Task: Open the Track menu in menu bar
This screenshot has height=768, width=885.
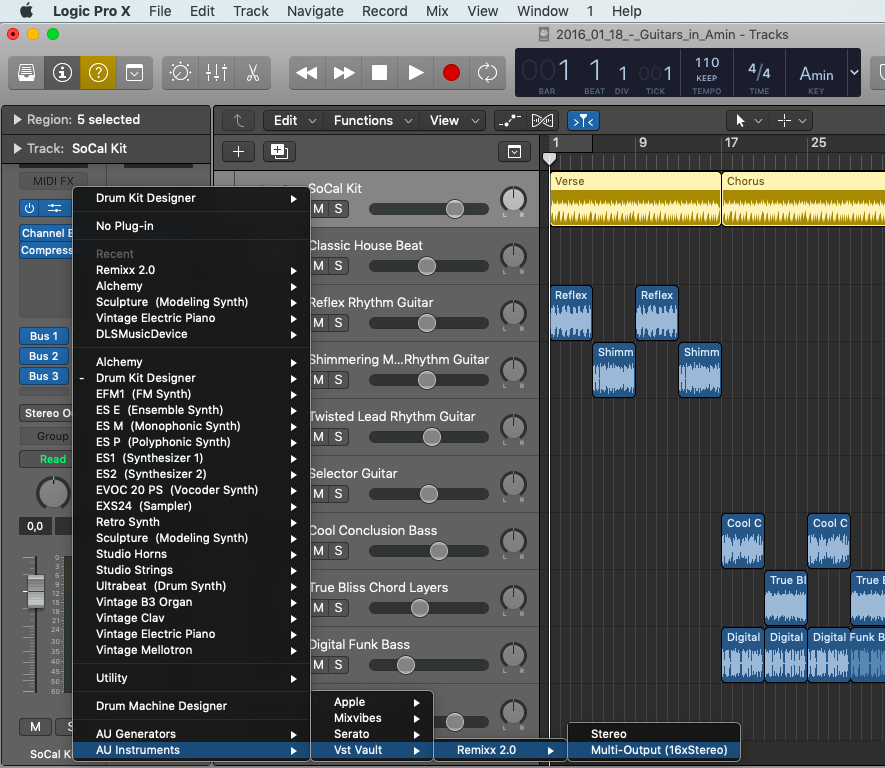Action: [x=251, y=11]
